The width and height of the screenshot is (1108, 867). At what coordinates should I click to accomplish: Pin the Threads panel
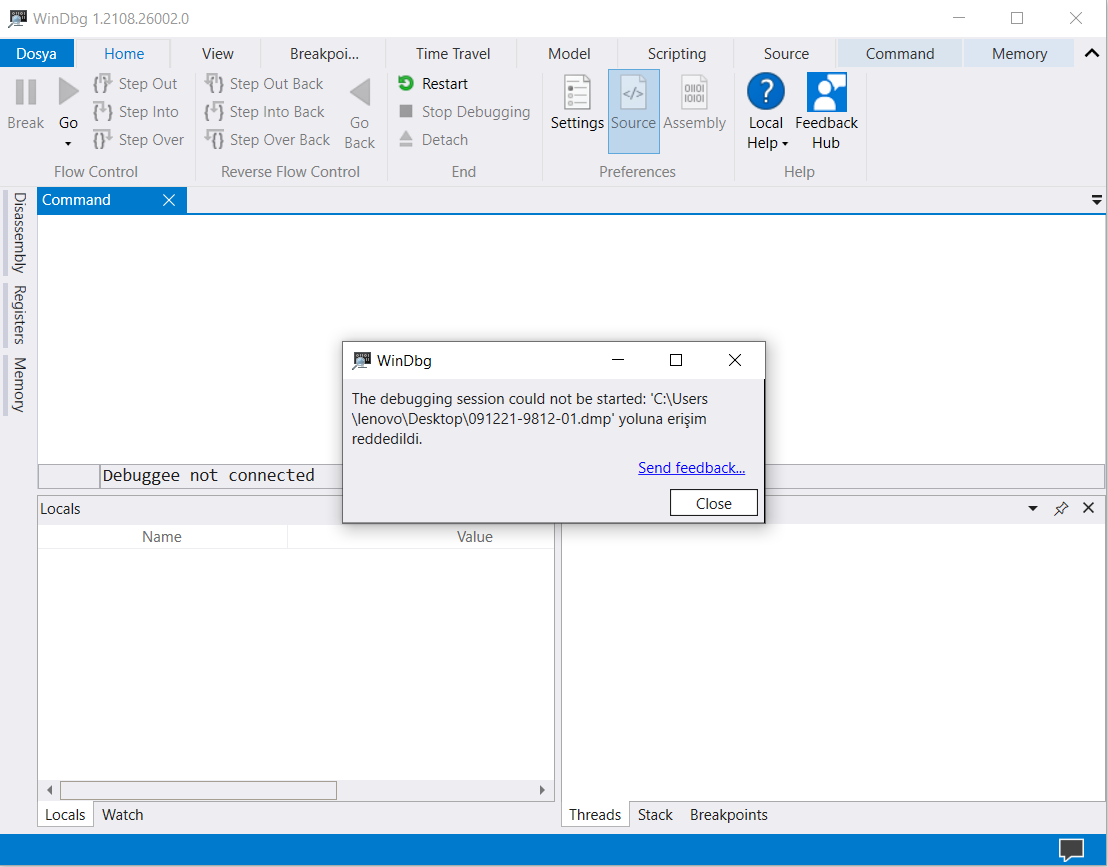(x=1061, y=509)
